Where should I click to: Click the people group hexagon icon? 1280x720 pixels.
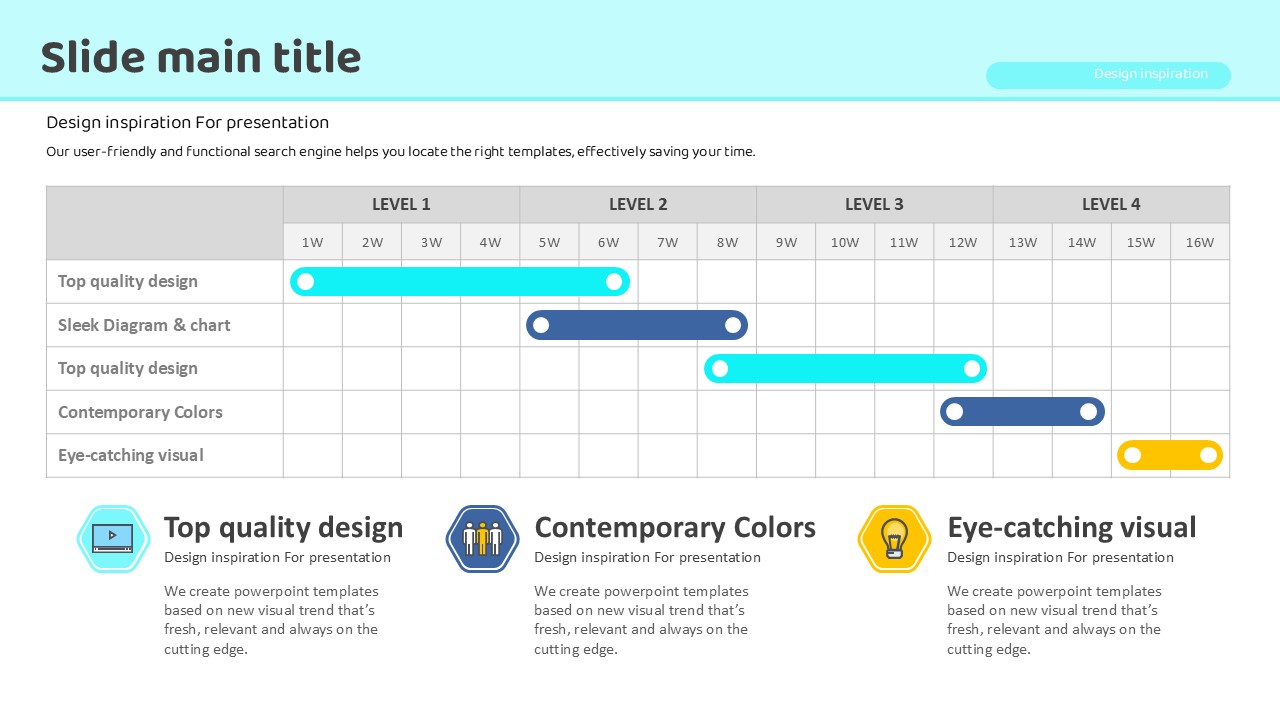tap(482, 539)
